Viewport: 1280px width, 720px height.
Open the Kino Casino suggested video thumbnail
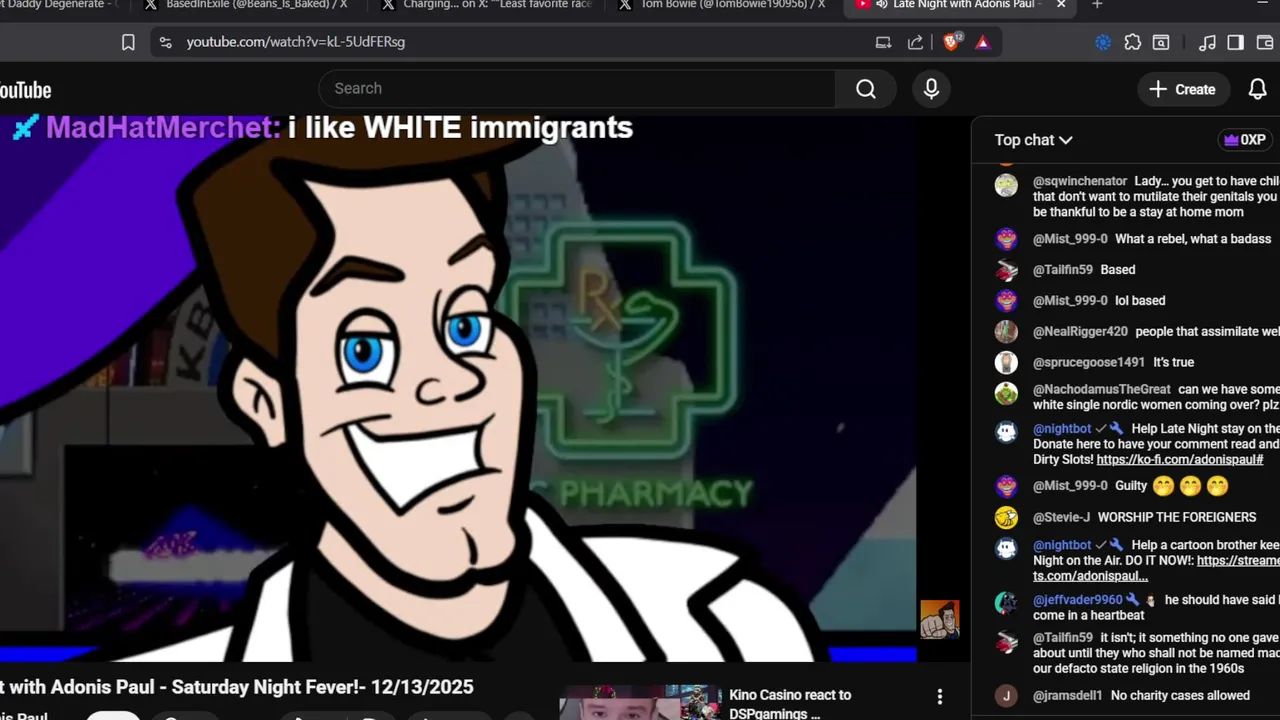coord(640,702)
